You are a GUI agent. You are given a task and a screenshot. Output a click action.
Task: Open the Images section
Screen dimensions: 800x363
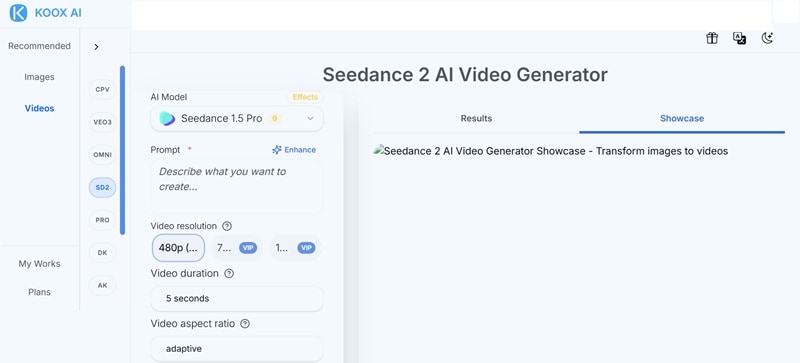coord(39,77)
